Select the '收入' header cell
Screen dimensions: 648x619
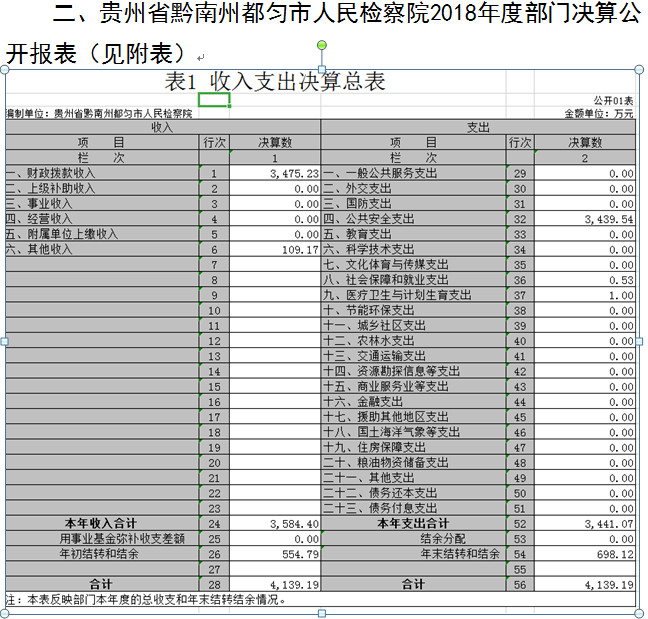coord(163,127)
